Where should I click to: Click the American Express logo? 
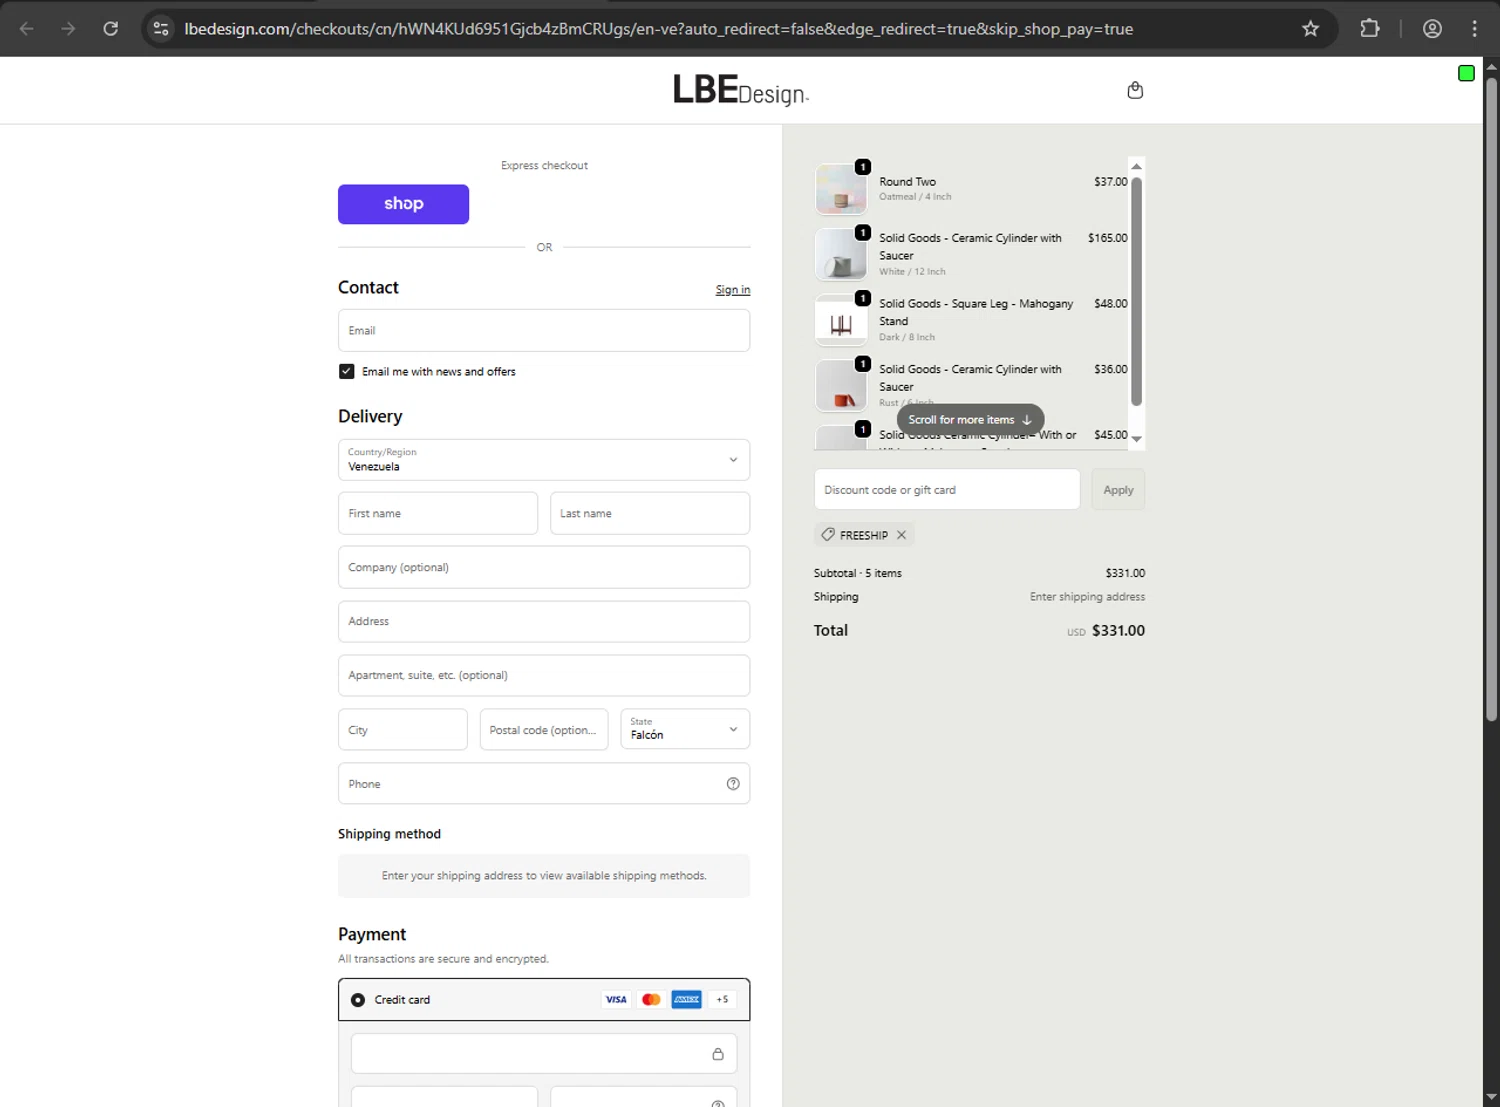(x=686, y=1000)
